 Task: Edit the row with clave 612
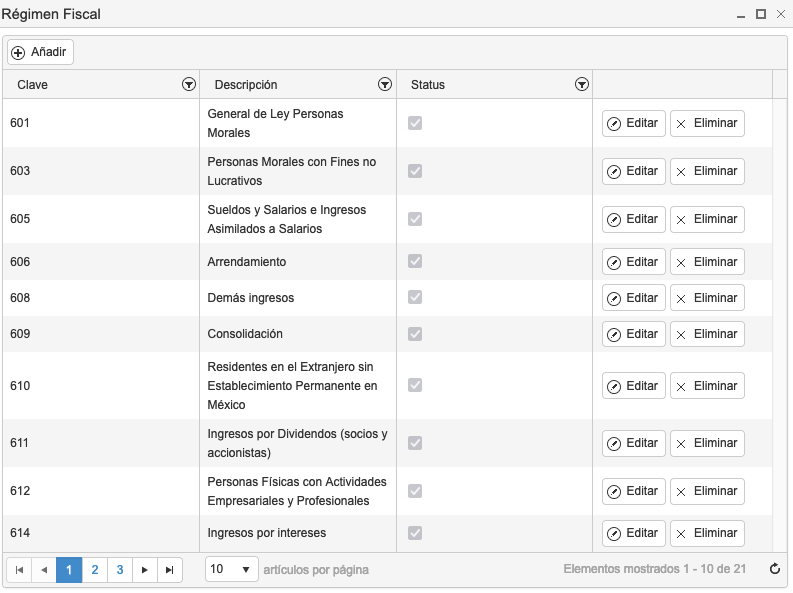(634, 491)
